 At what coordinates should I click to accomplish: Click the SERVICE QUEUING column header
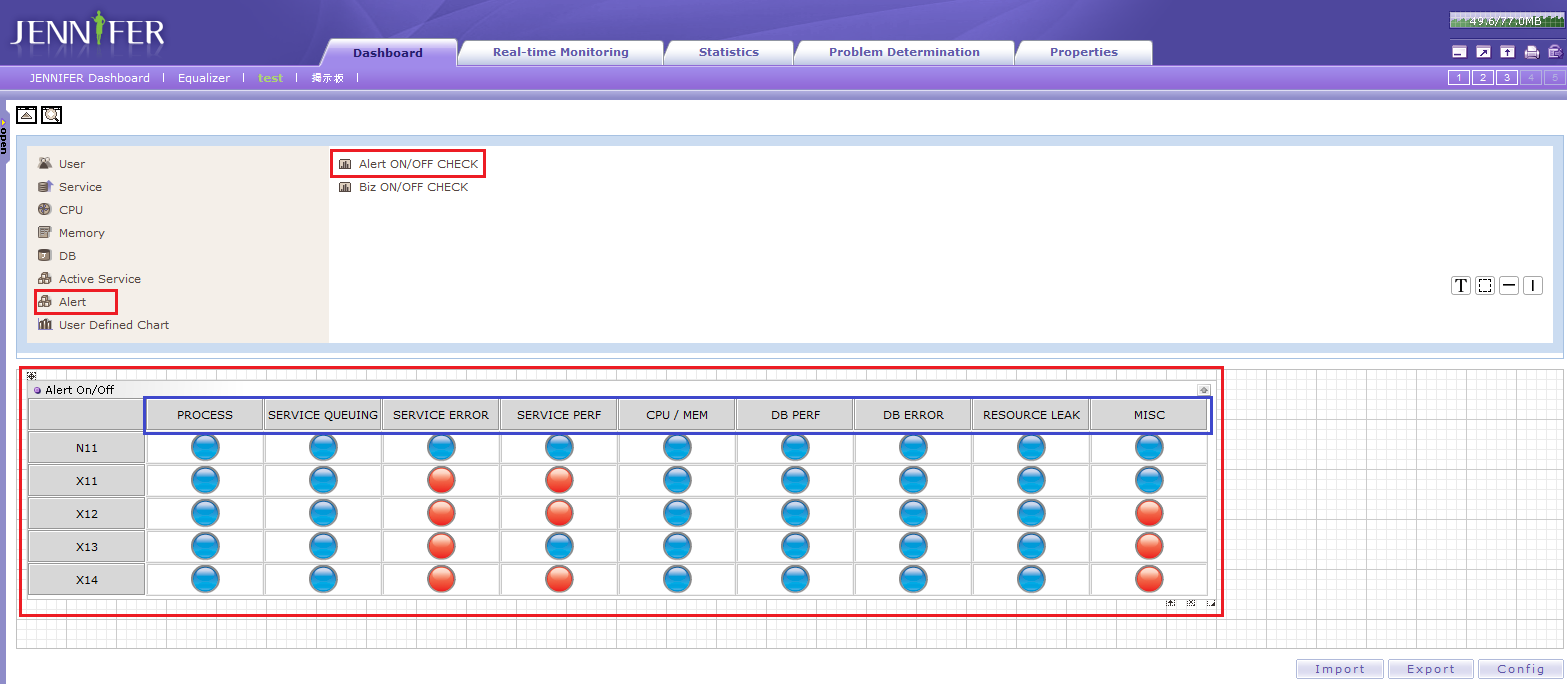point(323,415)
